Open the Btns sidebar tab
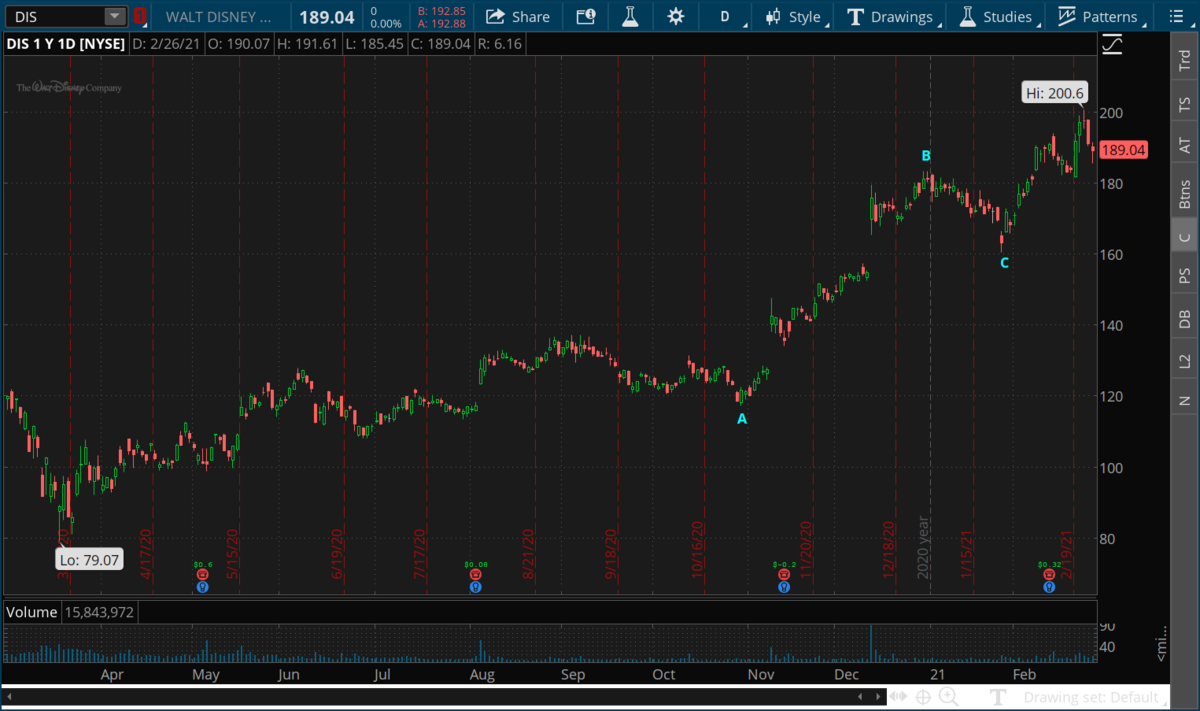 (x=1185, y=192)
